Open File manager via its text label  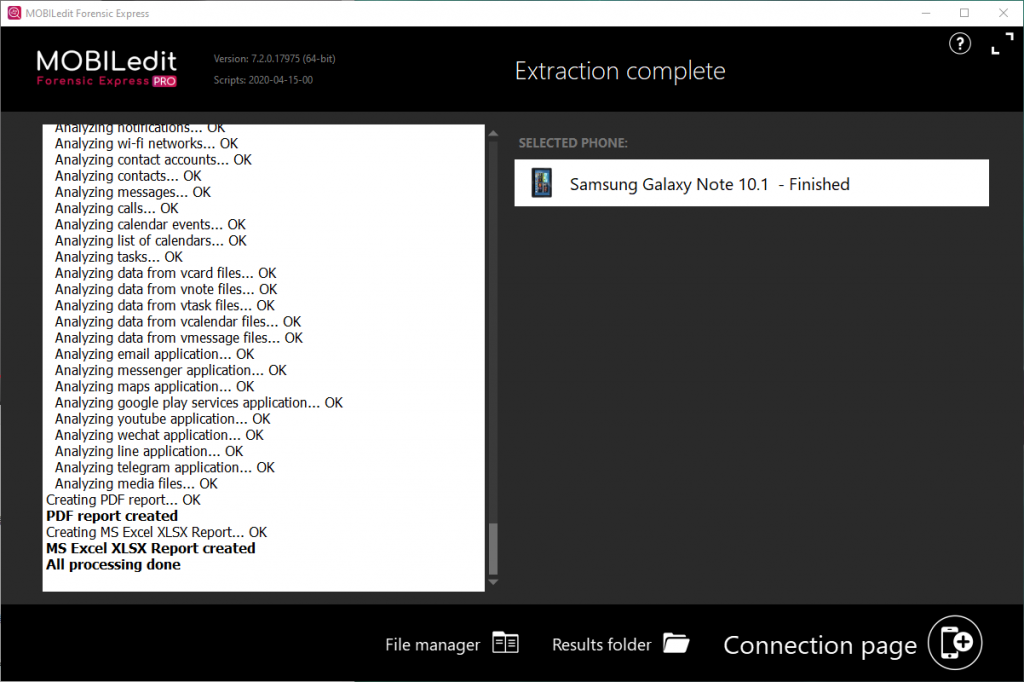tap(430, 644)
